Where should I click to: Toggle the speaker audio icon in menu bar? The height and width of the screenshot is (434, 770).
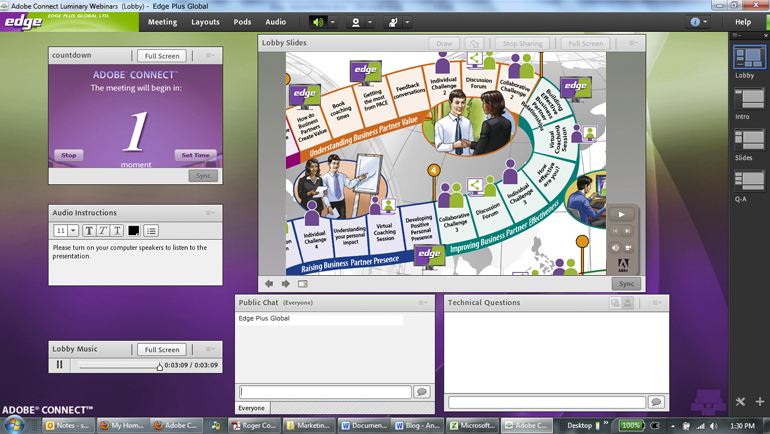(318, 22)
